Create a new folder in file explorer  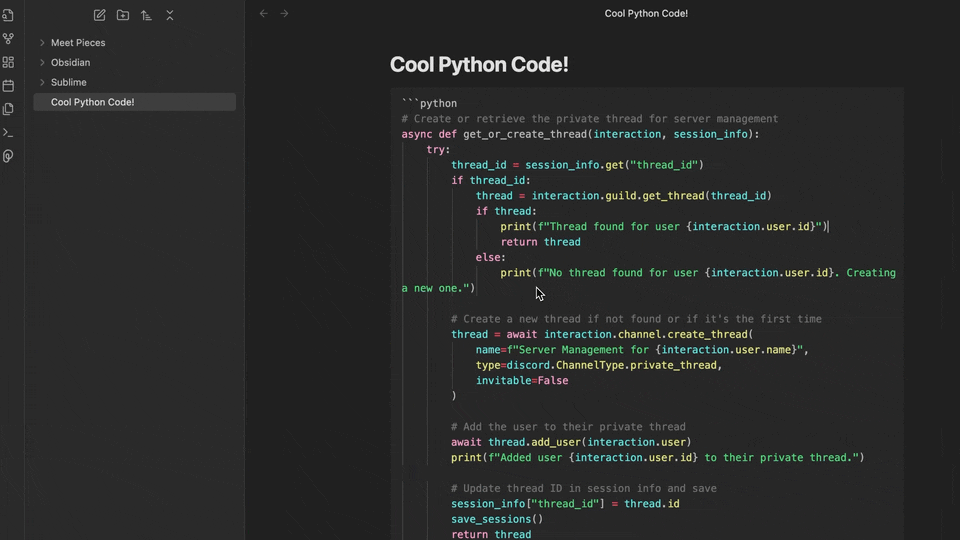122,15
